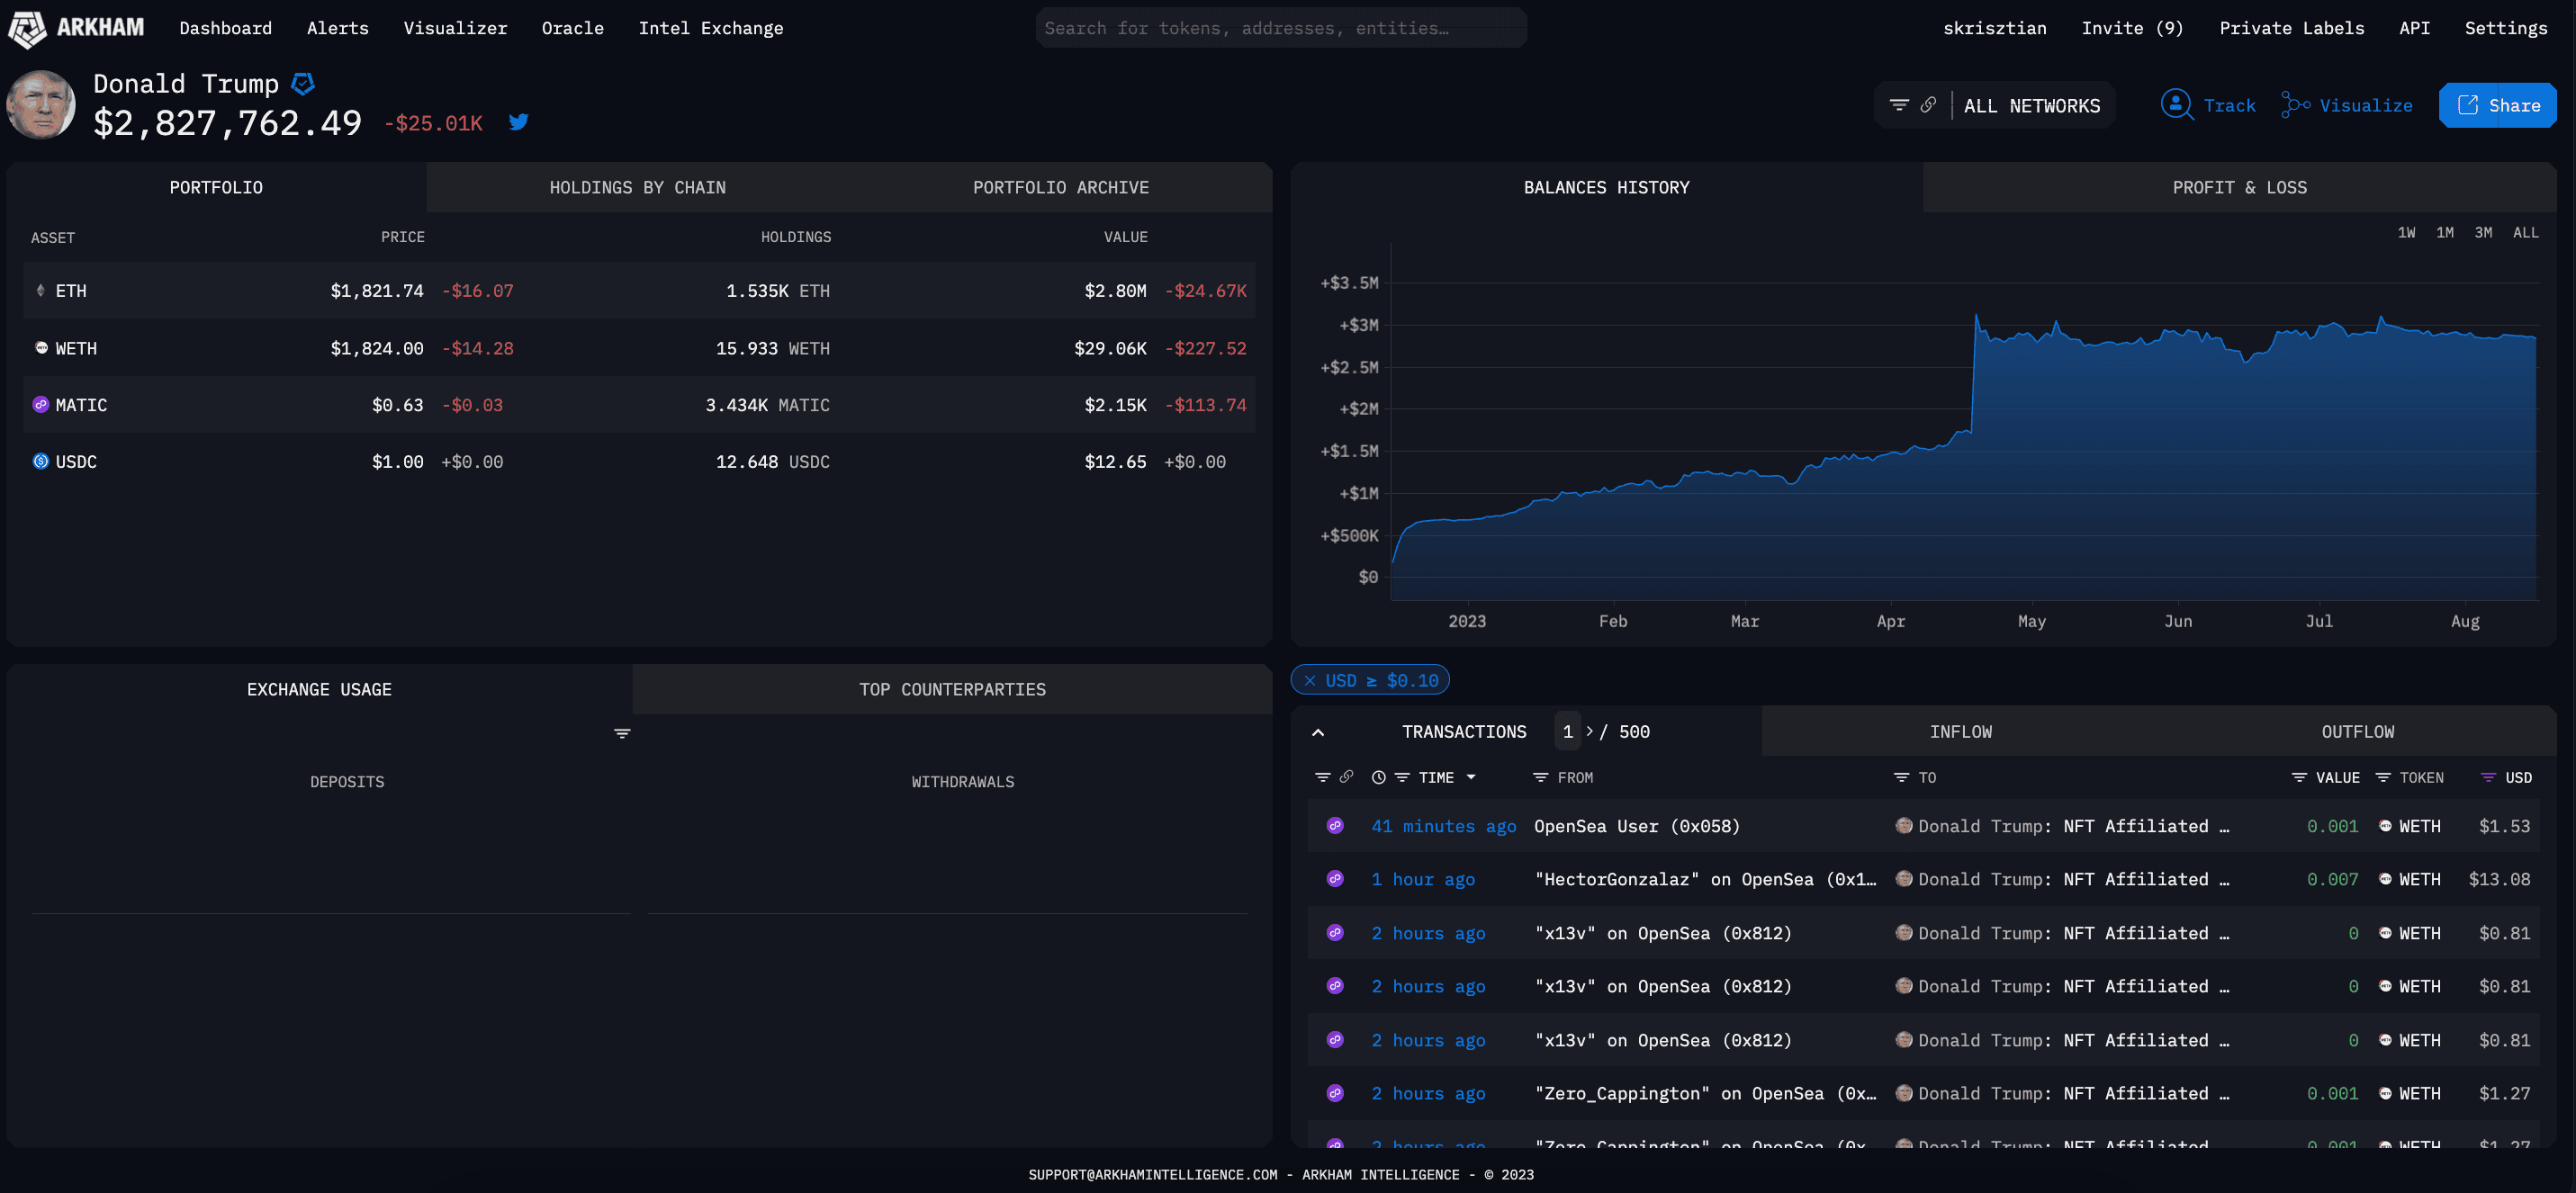
Task: Open the "HectorGonzalaz" on OpenSea sender
Action: tap(1705, 879)
